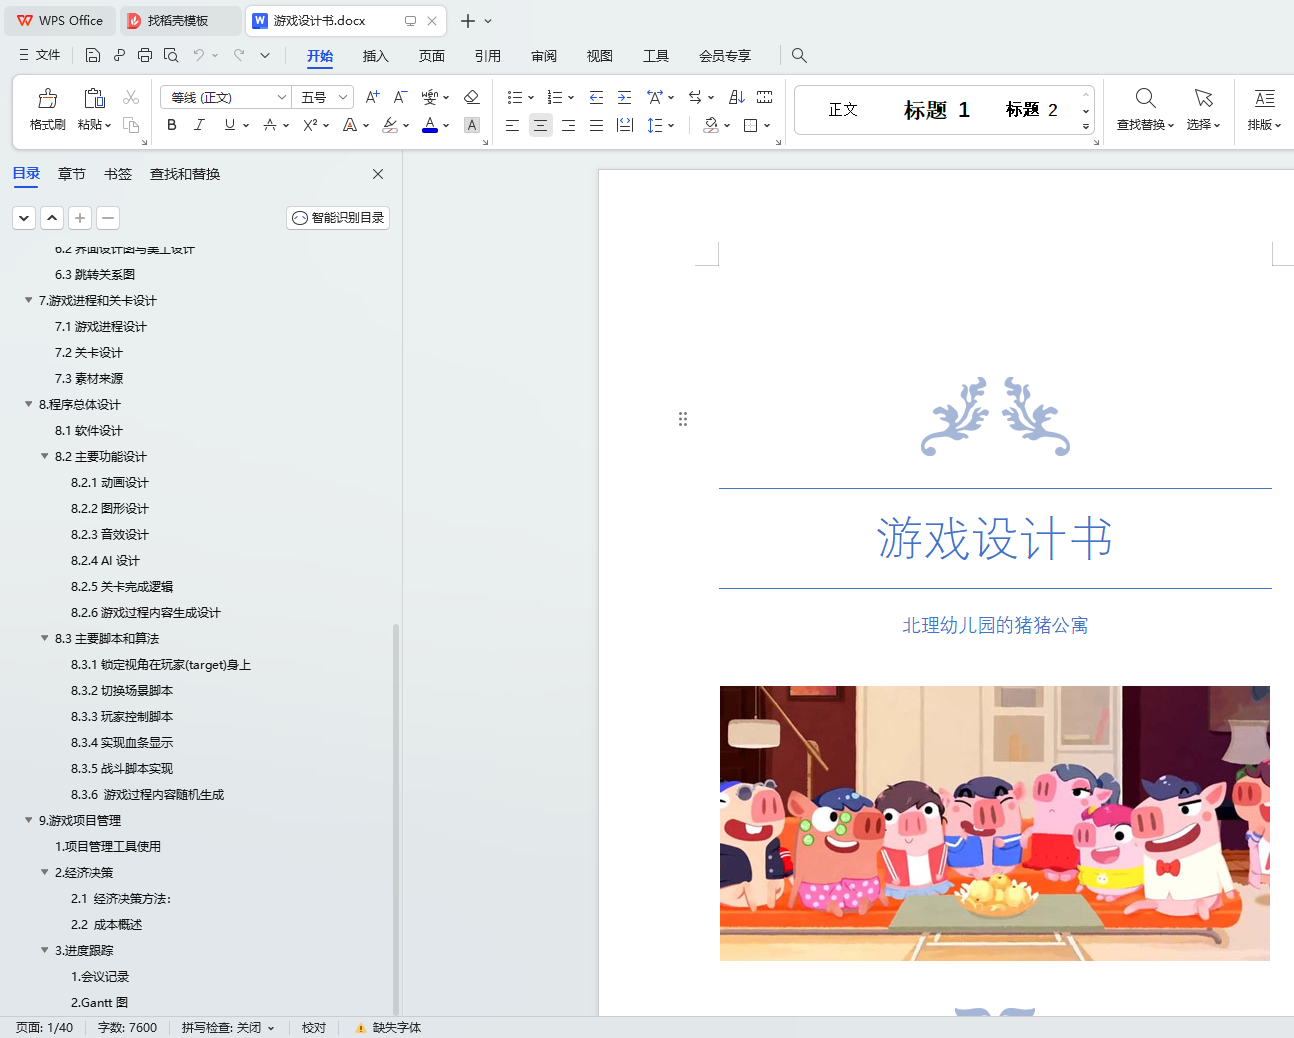
Task: Apply the 正文 body style
Action: point(843,110)
